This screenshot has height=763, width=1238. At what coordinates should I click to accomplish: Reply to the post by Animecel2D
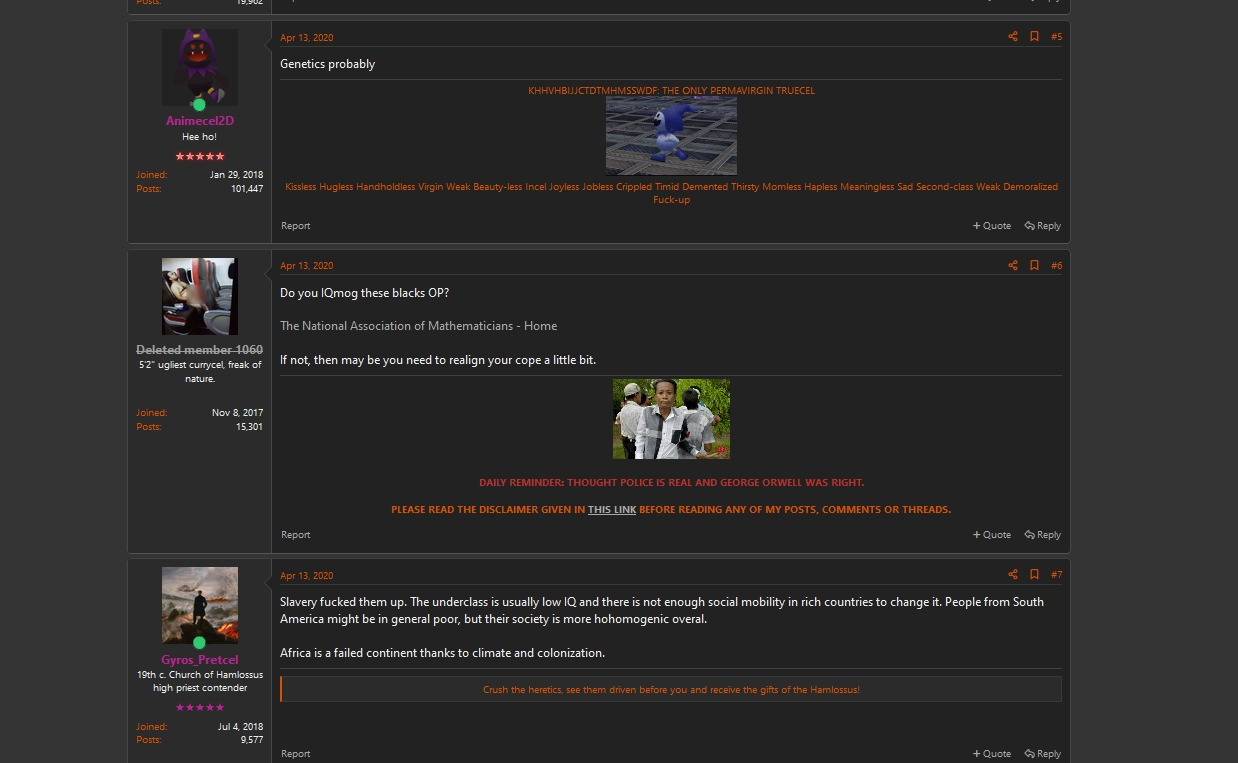coord(1042,226)
